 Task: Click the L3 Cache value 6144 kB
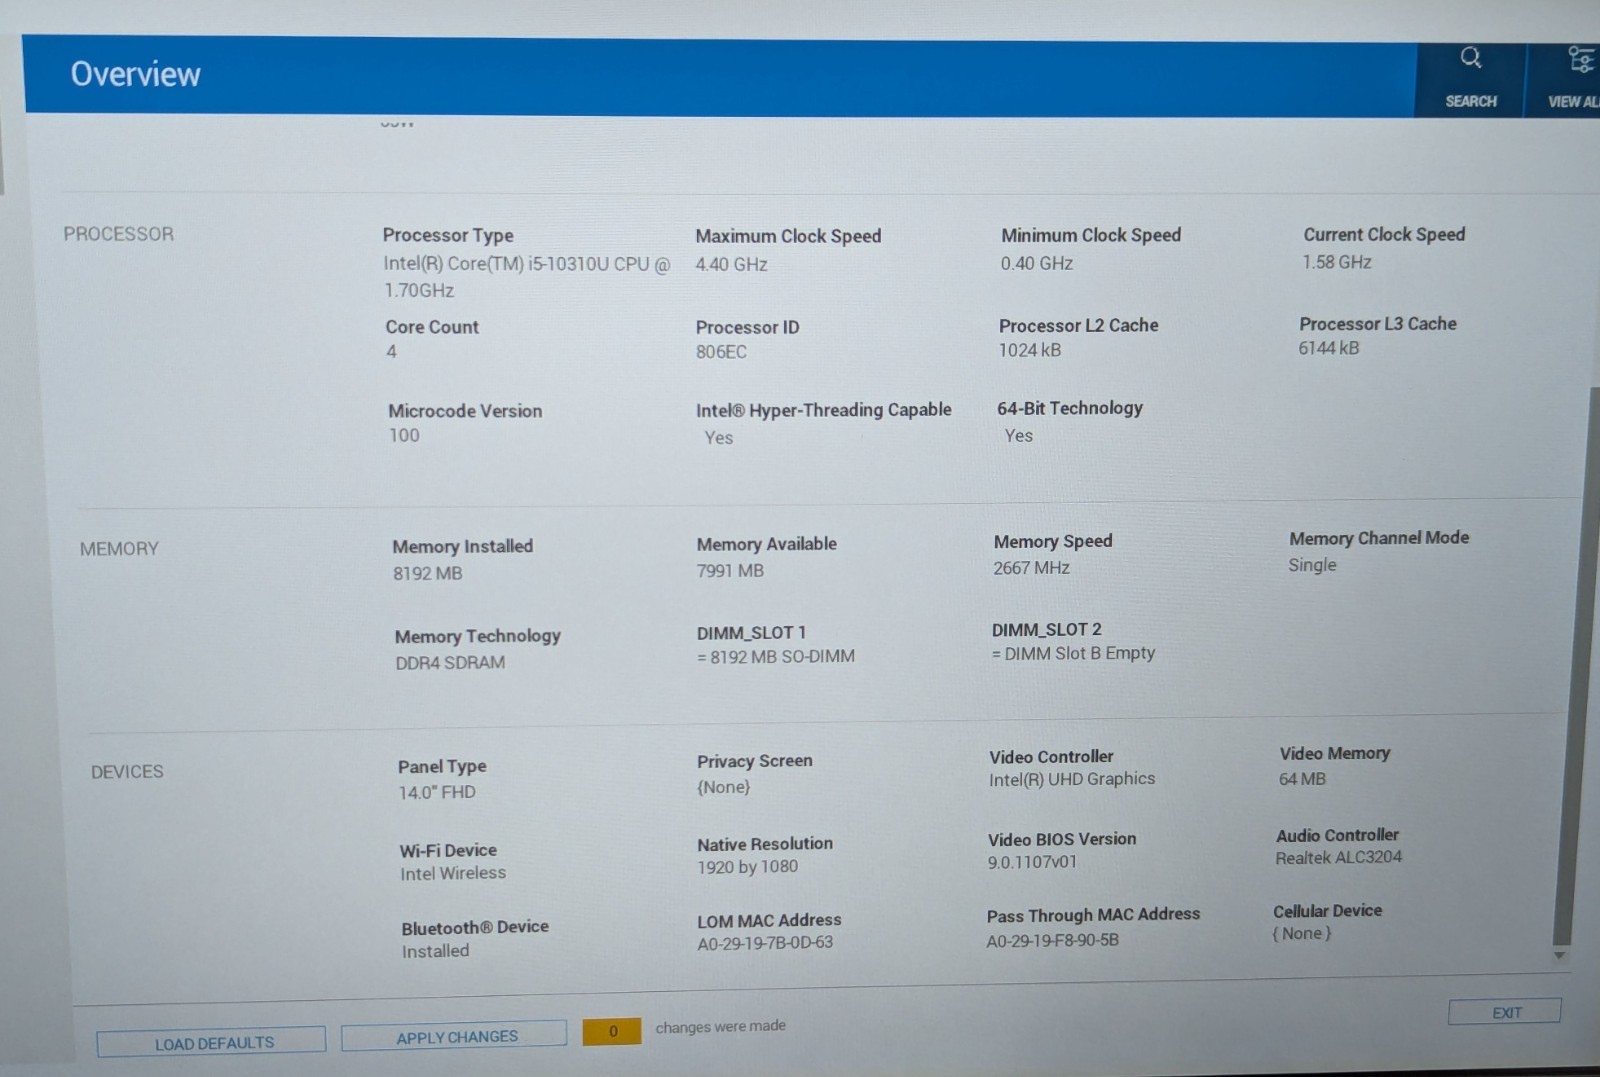(x=1329, y=348)
